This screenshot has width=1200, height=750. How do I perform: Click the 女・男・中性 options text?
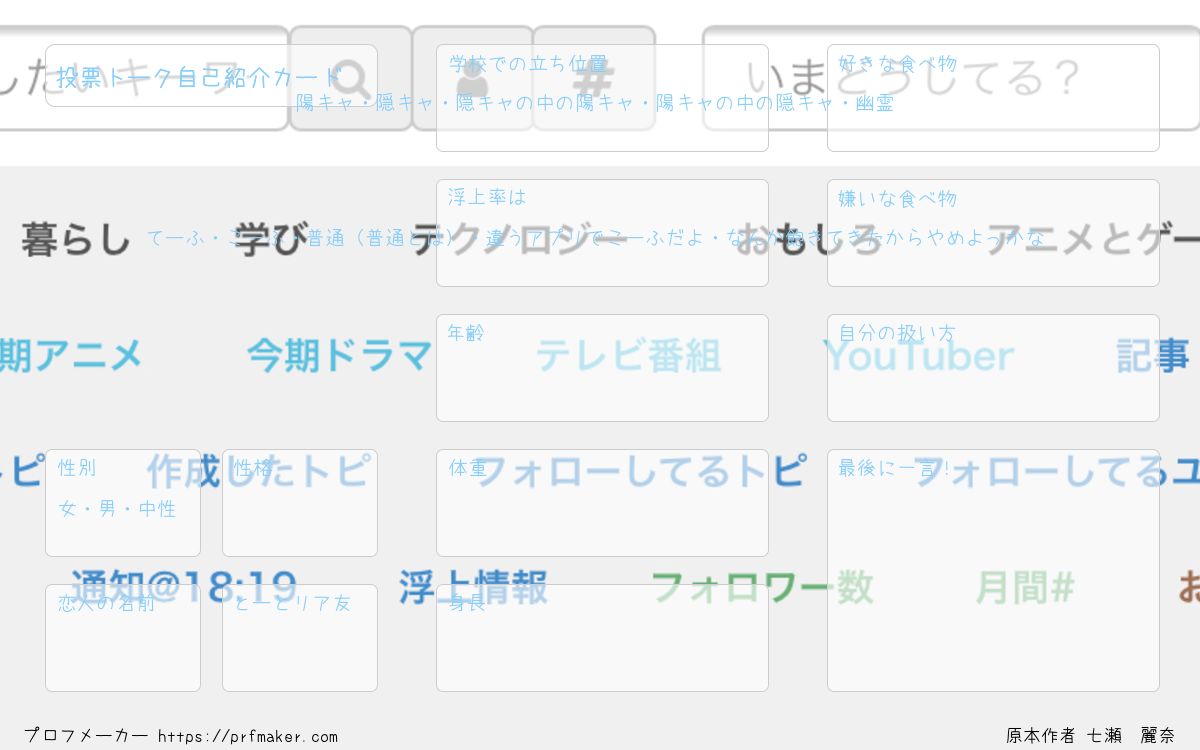(x=118, y=509)
